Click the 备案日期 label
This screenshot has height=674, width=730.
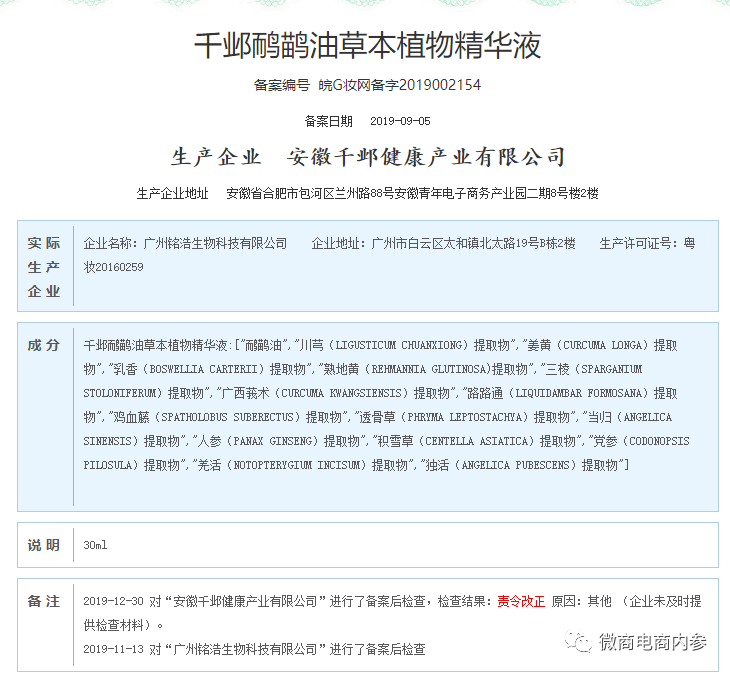coord(329,121)
